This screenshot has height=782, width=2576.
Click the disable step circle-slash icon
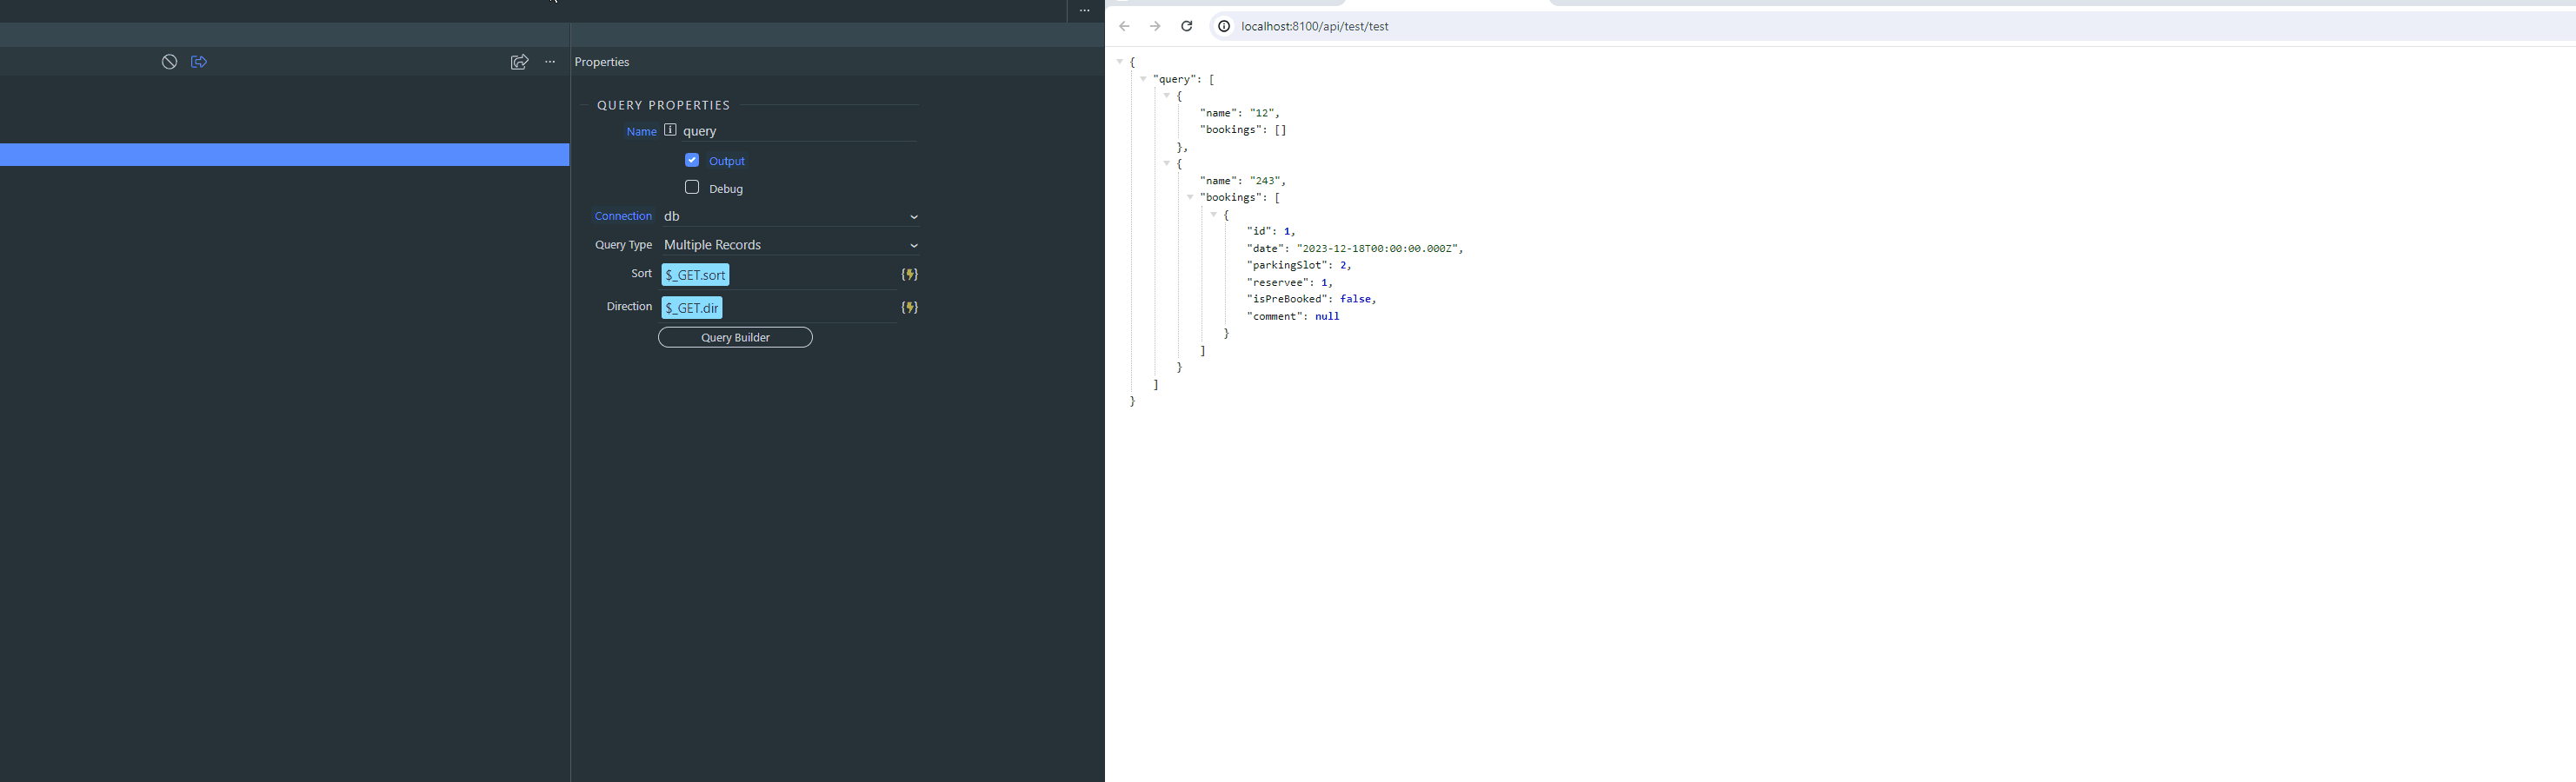tap(169, 62)
